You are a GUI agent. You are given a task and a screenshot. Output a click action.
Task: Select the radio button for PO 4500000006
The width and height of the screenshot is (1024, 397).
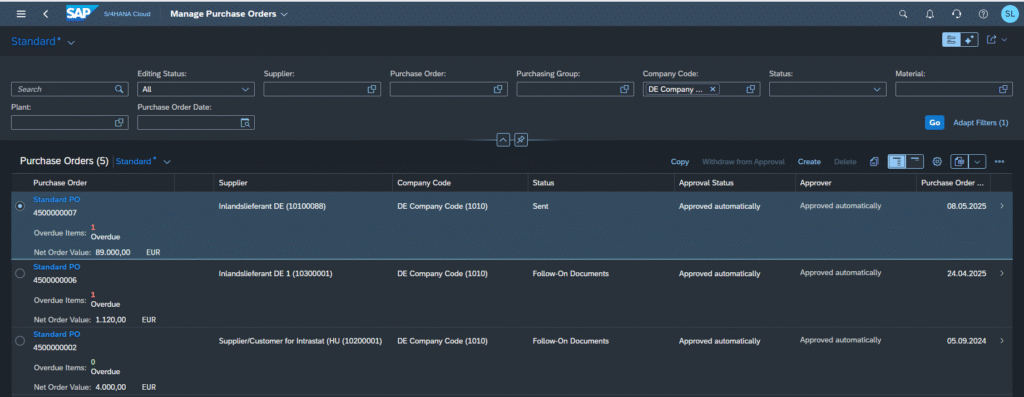point(20,274)
